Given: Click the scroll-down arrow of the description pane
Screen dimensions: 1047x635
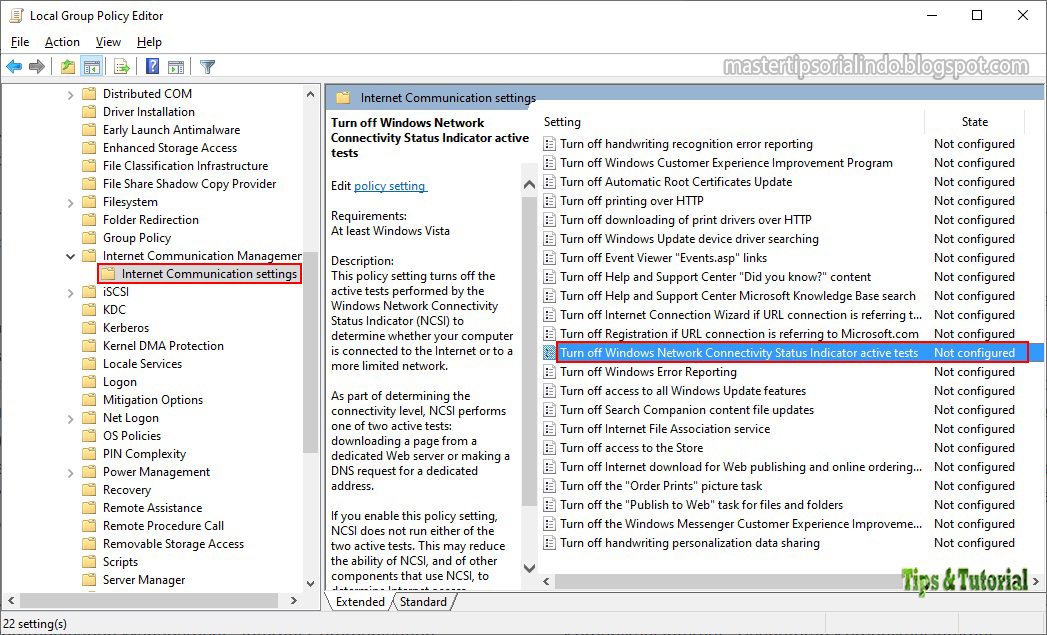Looking at the screenshot, I should click(529, 566).
